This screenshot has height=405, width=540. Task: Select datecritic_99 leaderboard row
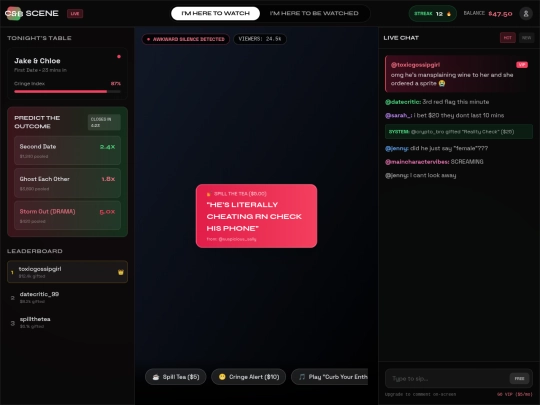(x=68, y=297)
